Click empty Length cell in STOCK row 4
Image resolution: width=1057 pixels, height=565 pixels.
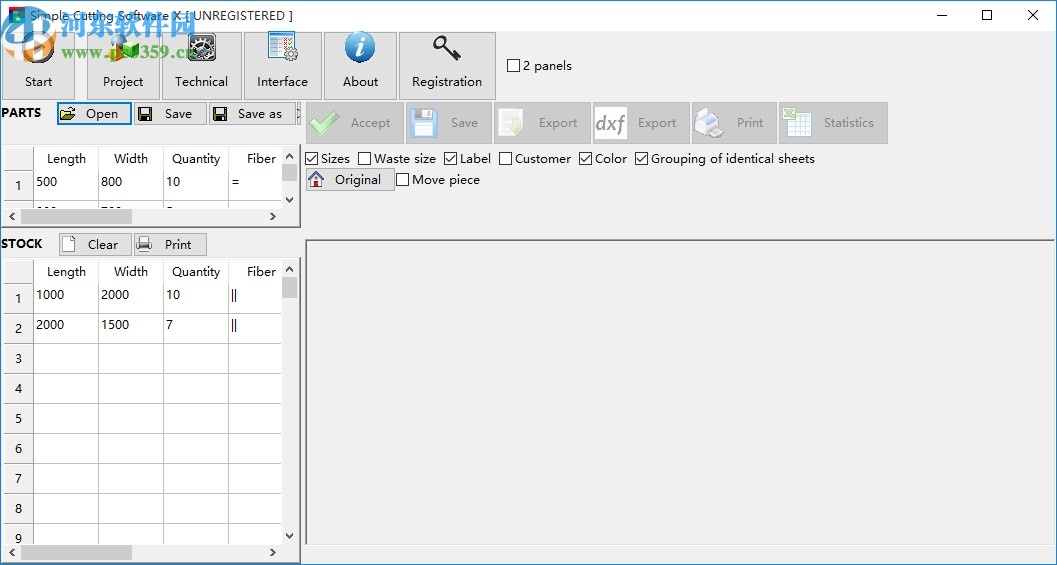tap(66, 389)
